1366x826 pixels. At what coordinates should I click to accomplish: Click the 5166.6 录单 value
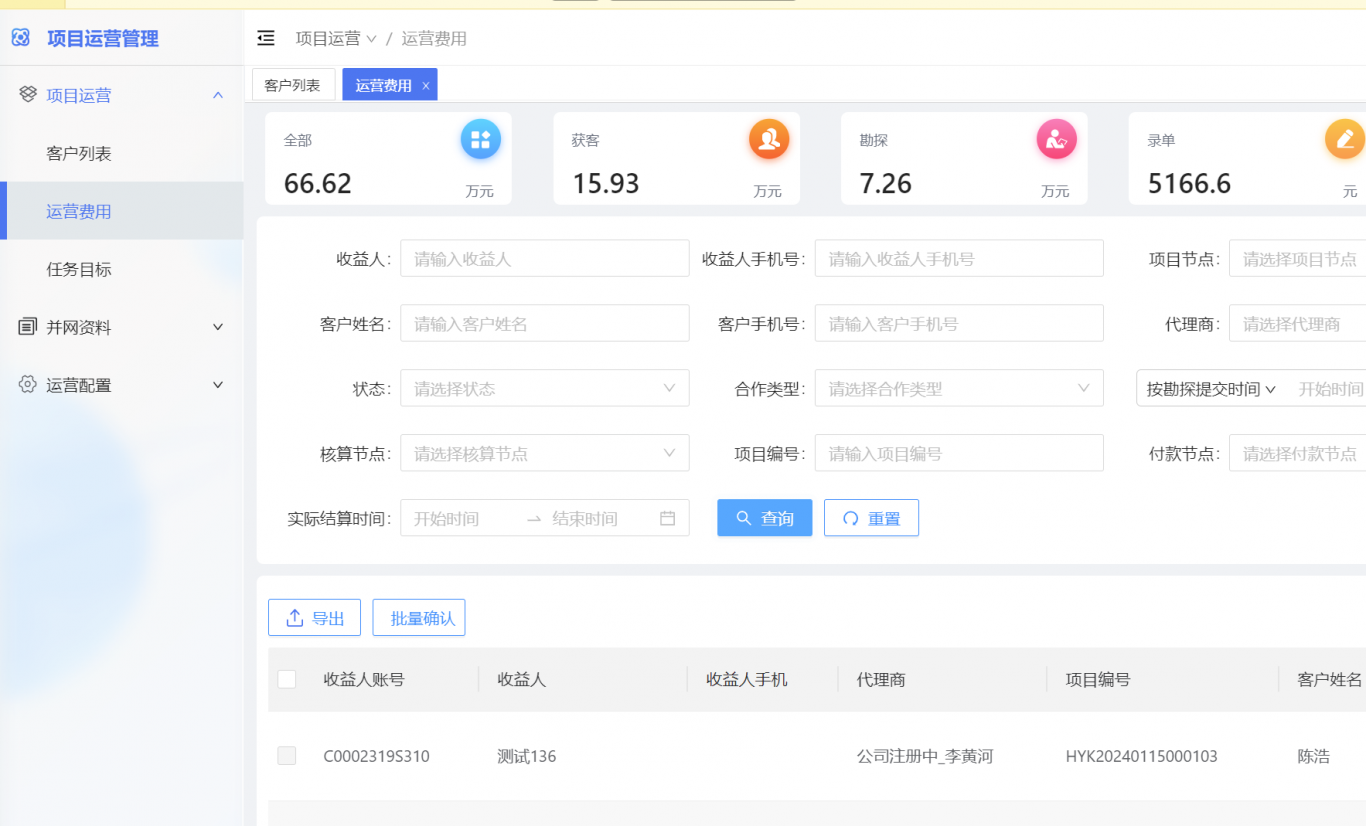tap(1189, 184)
